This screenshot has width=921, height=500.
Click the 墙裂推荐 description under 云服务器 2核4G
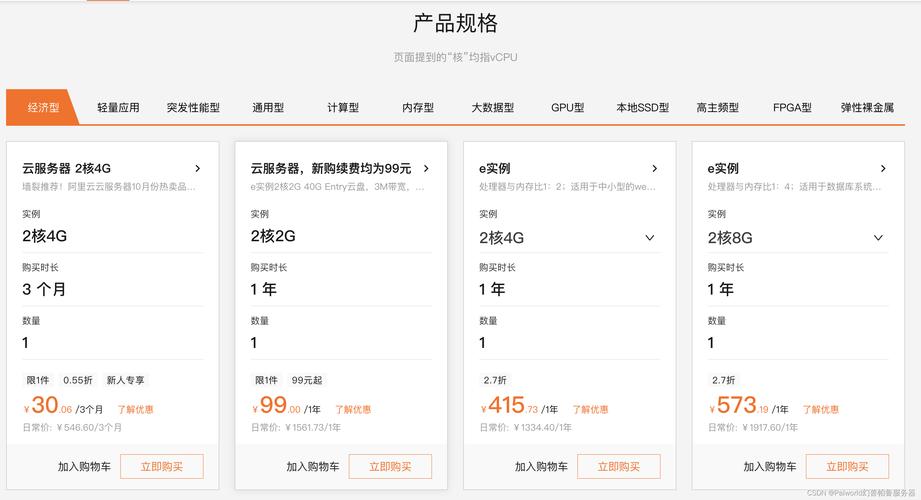click(x=109, y=187)
